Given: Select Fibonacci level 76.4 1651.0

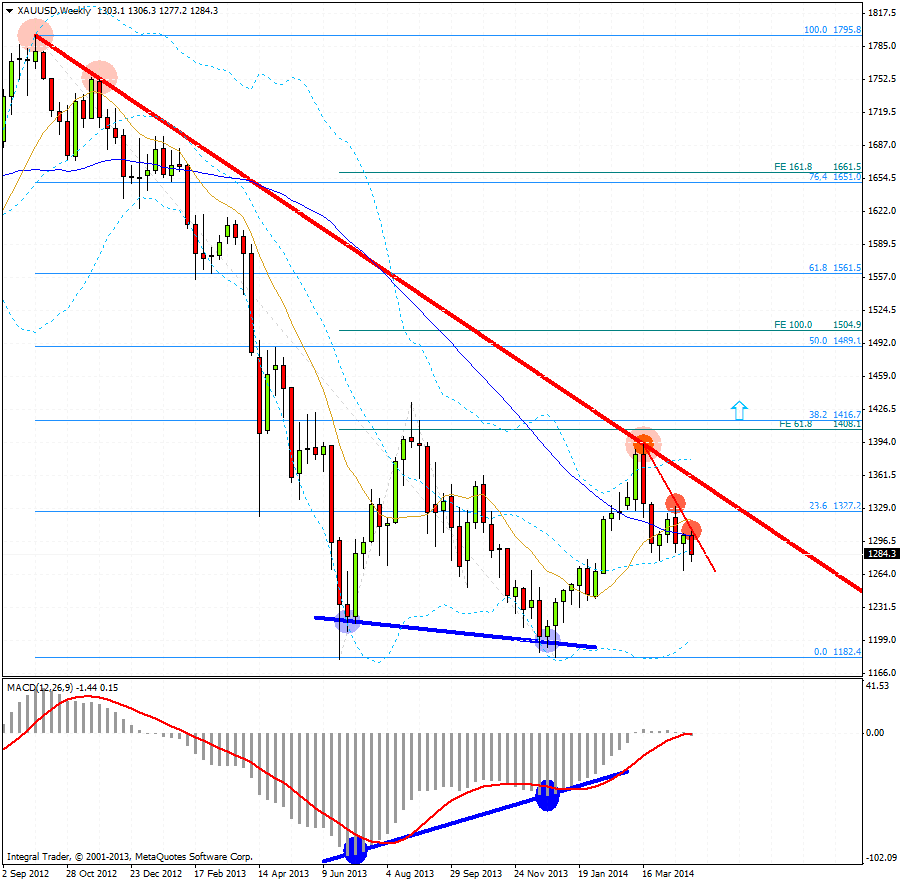Looking at the screenshot, I should click(x=835, y=177).
